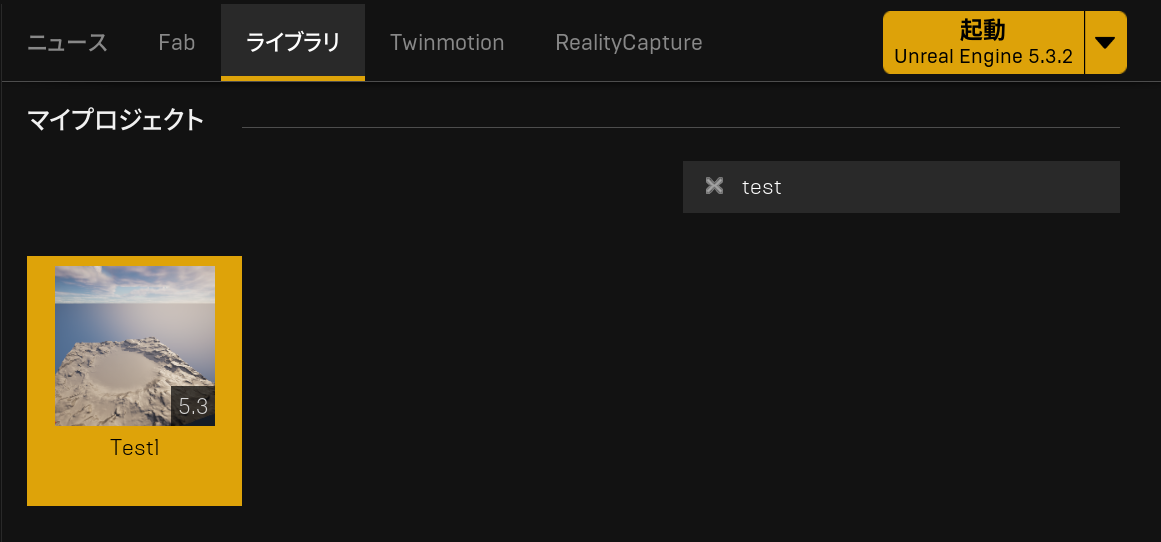This screenshot has height=542, width=1161.
Task: Open the Fab tab
Action: click(177, 43)
